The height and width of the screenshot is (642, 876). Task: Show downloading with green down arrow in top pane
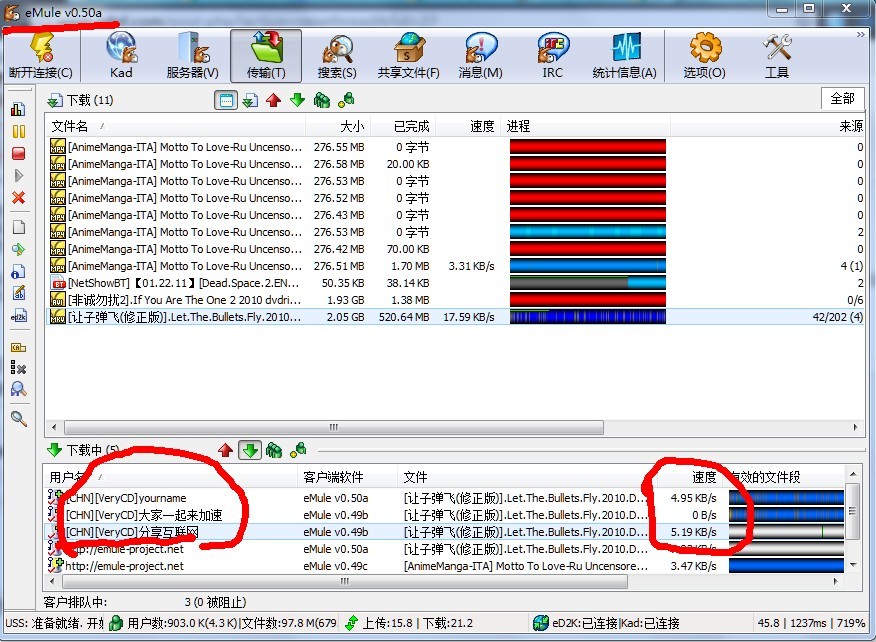[x=298, y=101]
